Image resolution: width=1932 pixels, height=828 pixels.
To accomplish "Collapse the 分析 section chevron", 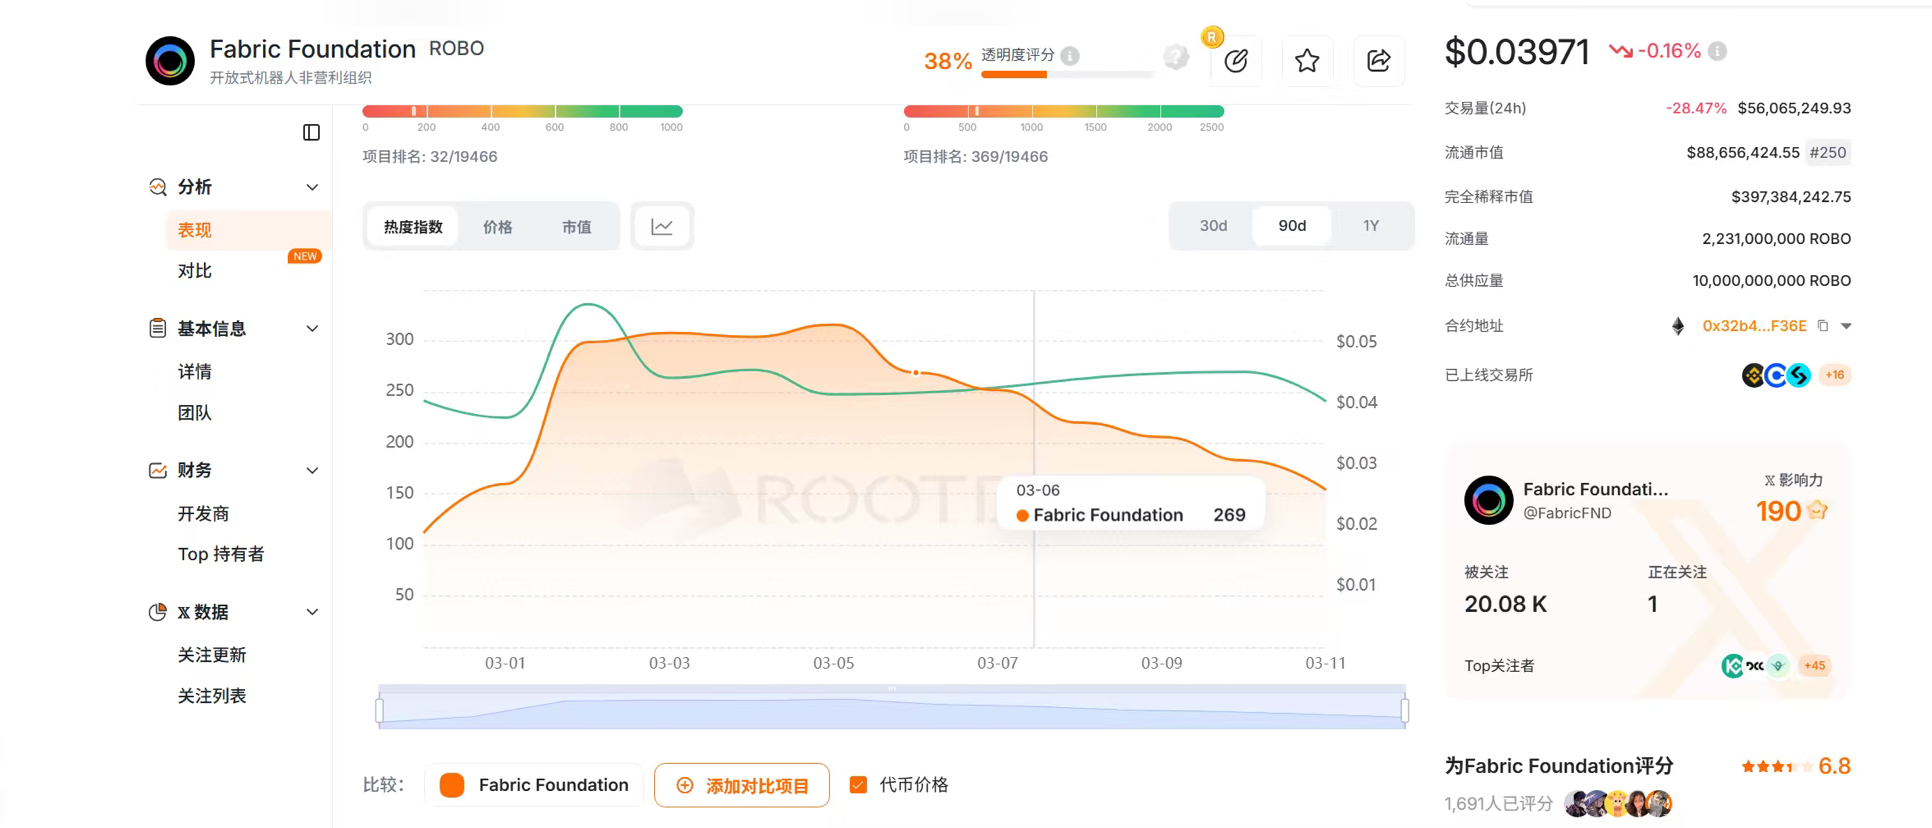I will [312, 188].
